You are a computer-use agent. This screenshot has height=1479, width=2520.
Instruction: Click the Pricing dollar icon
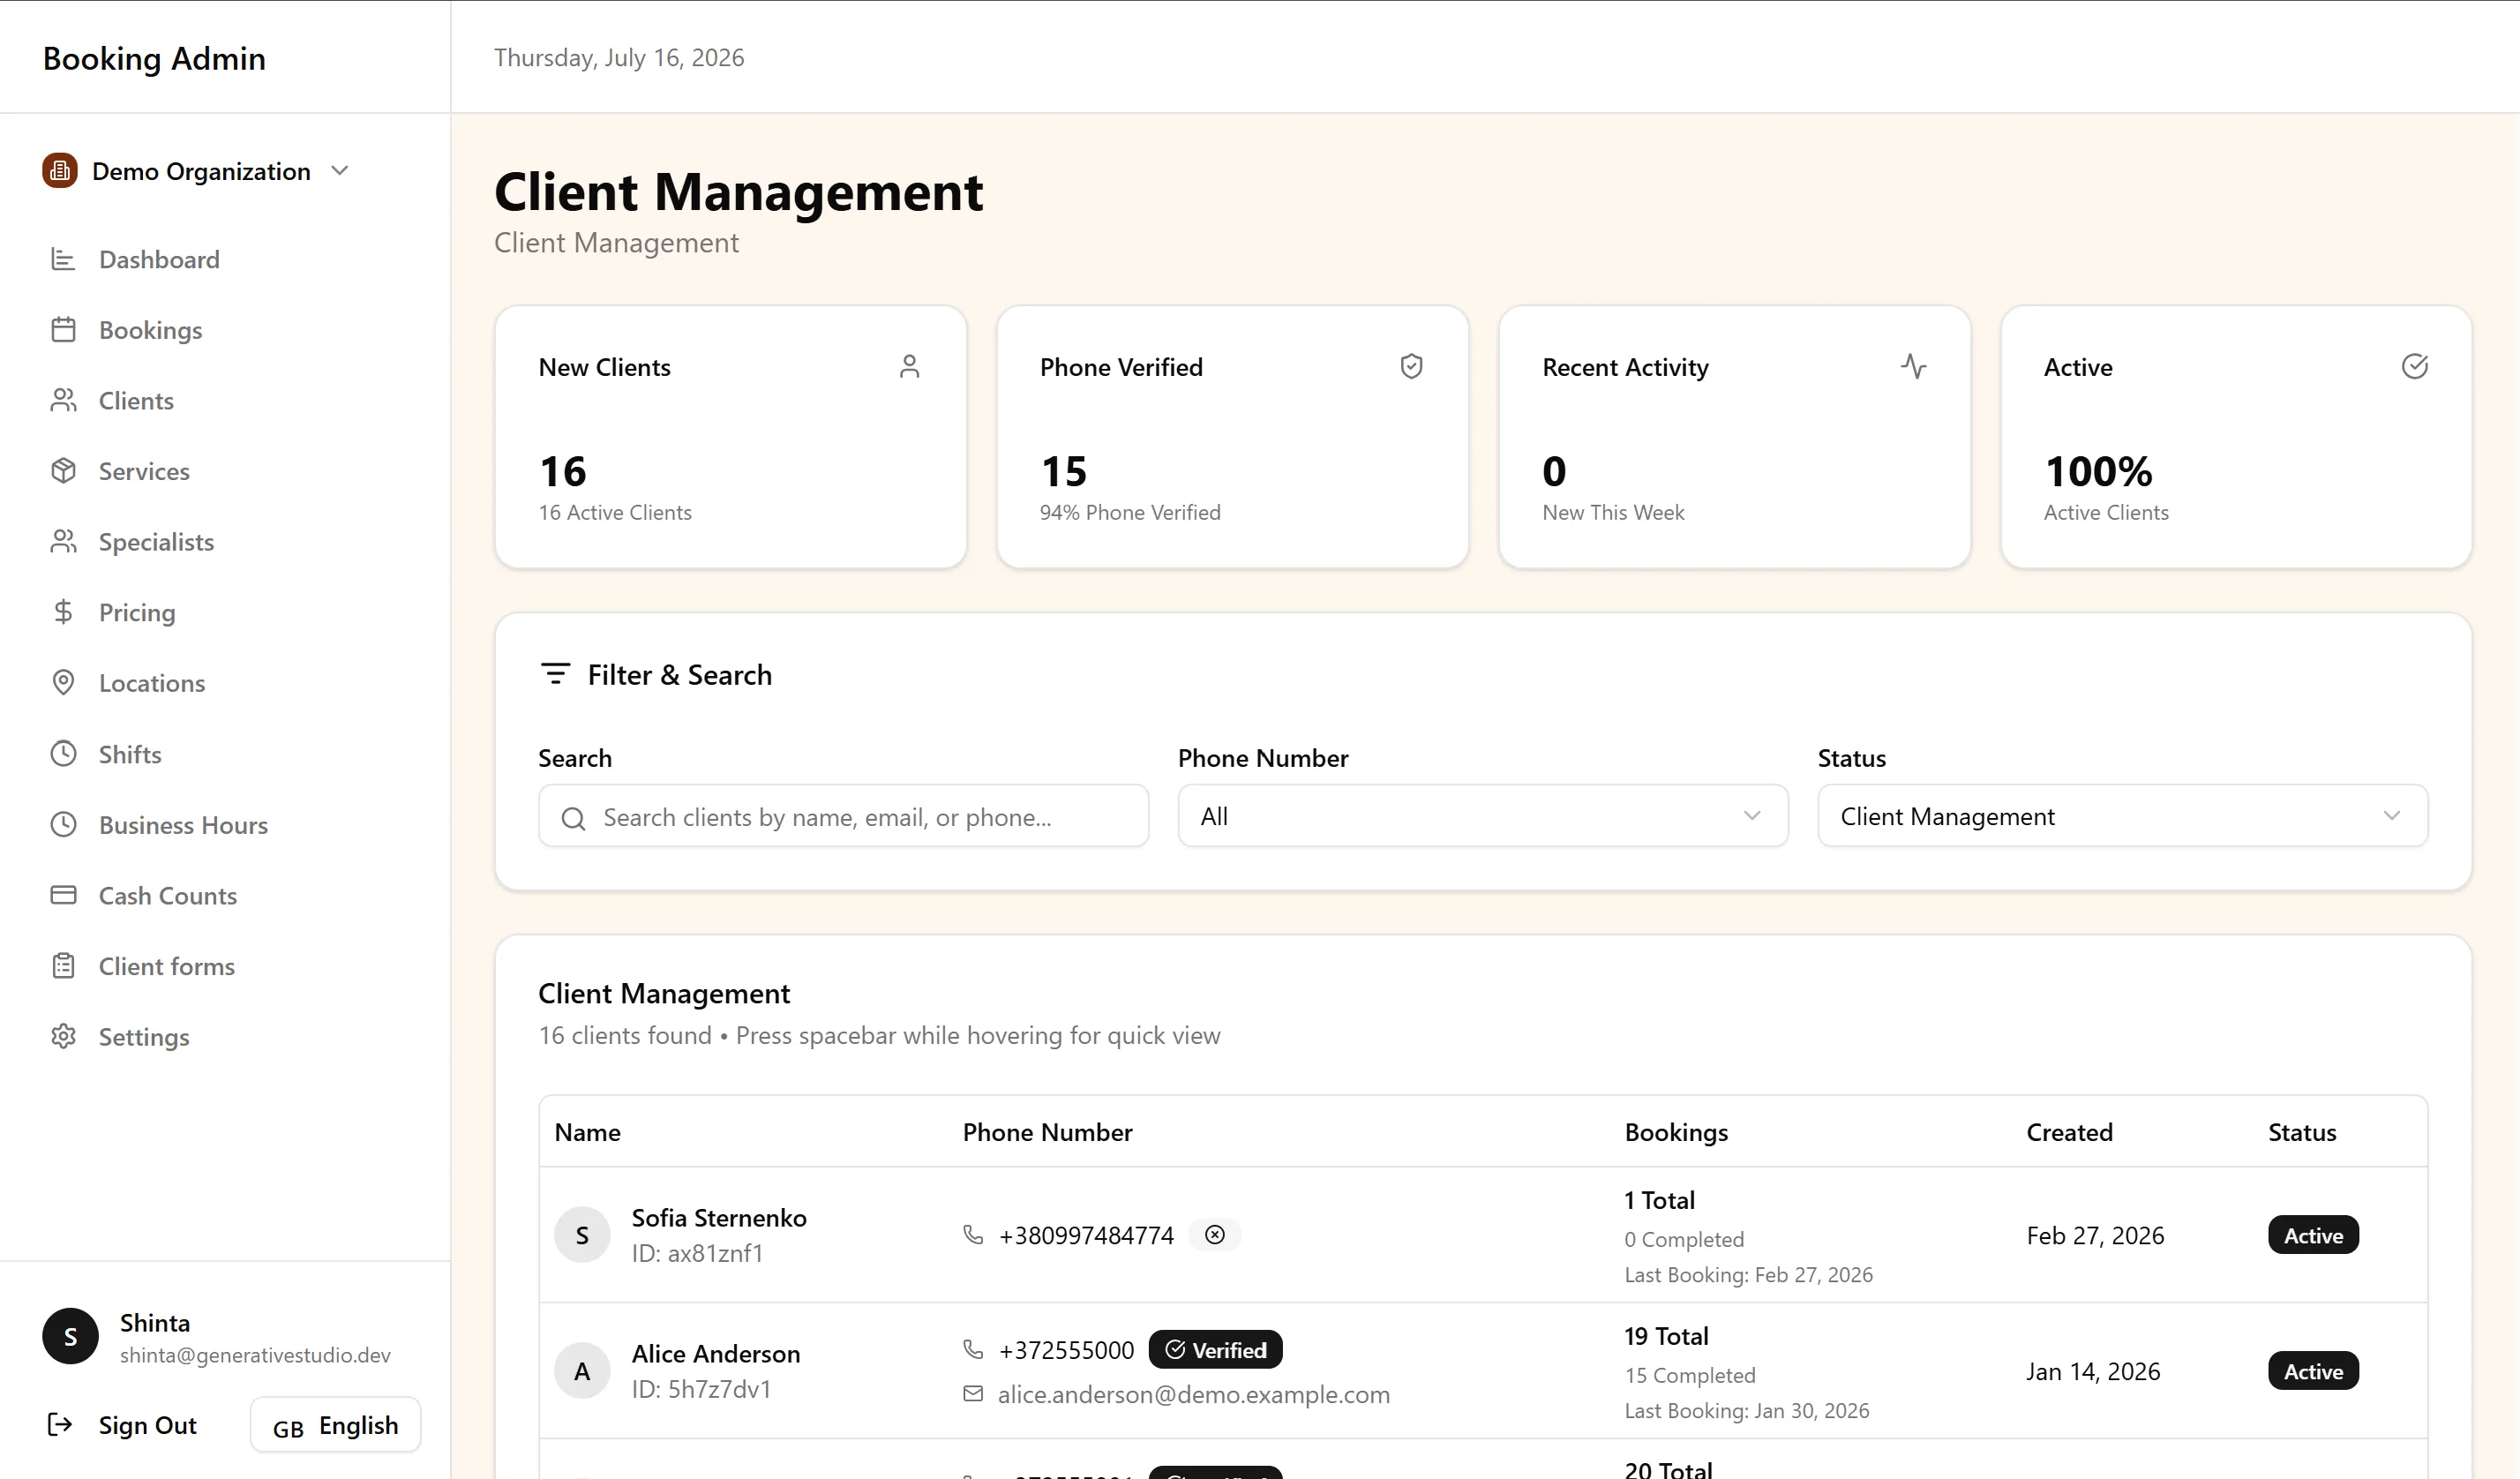[x=63, y=612]
